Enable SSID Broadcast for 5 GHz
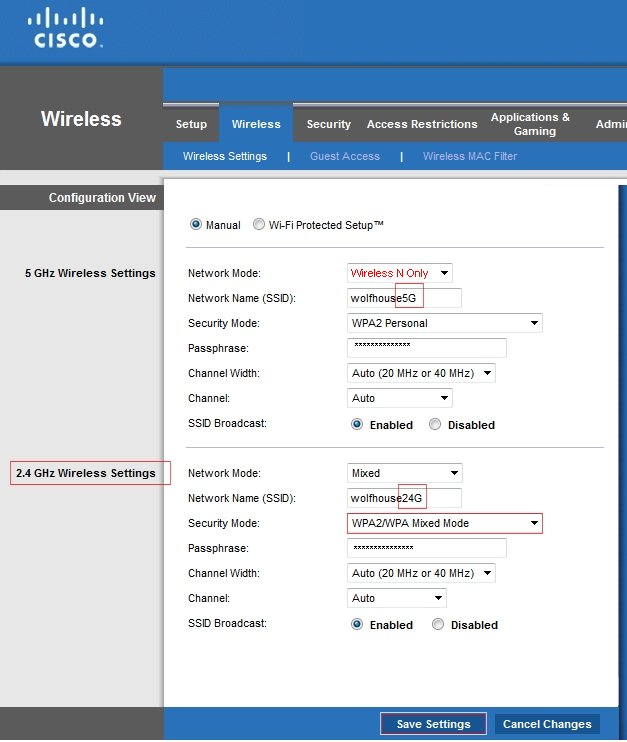Viewport: 627px width, 742px height. click(357, 424)
